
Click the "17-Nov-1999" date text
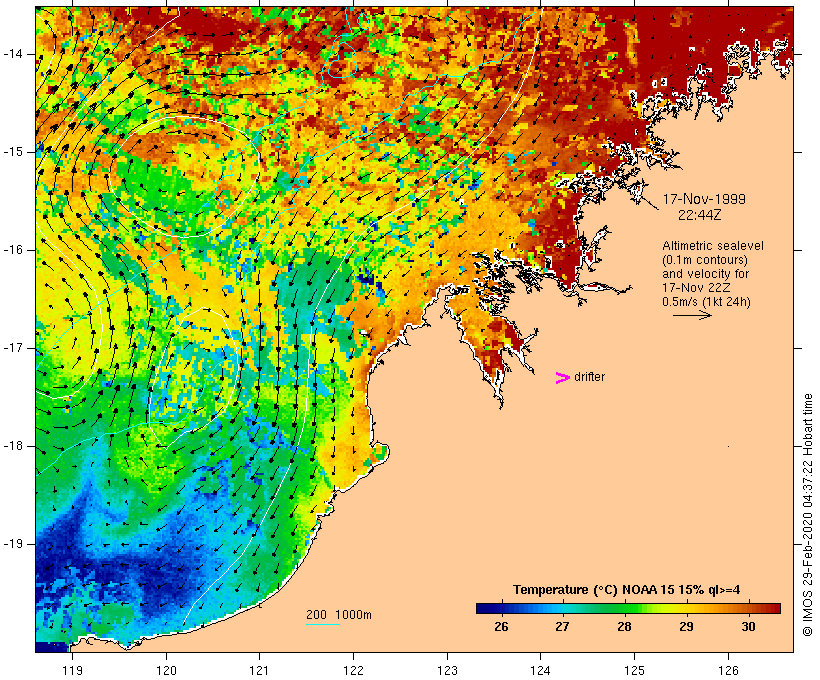tap(704, 199)
